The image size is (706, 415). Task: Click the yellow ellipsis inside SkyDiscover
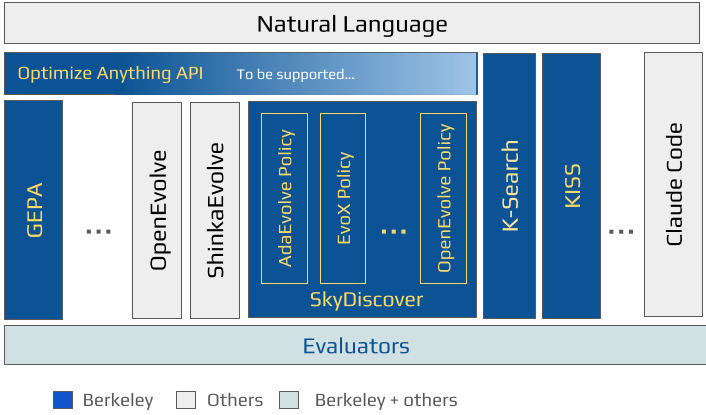(394, 231)
